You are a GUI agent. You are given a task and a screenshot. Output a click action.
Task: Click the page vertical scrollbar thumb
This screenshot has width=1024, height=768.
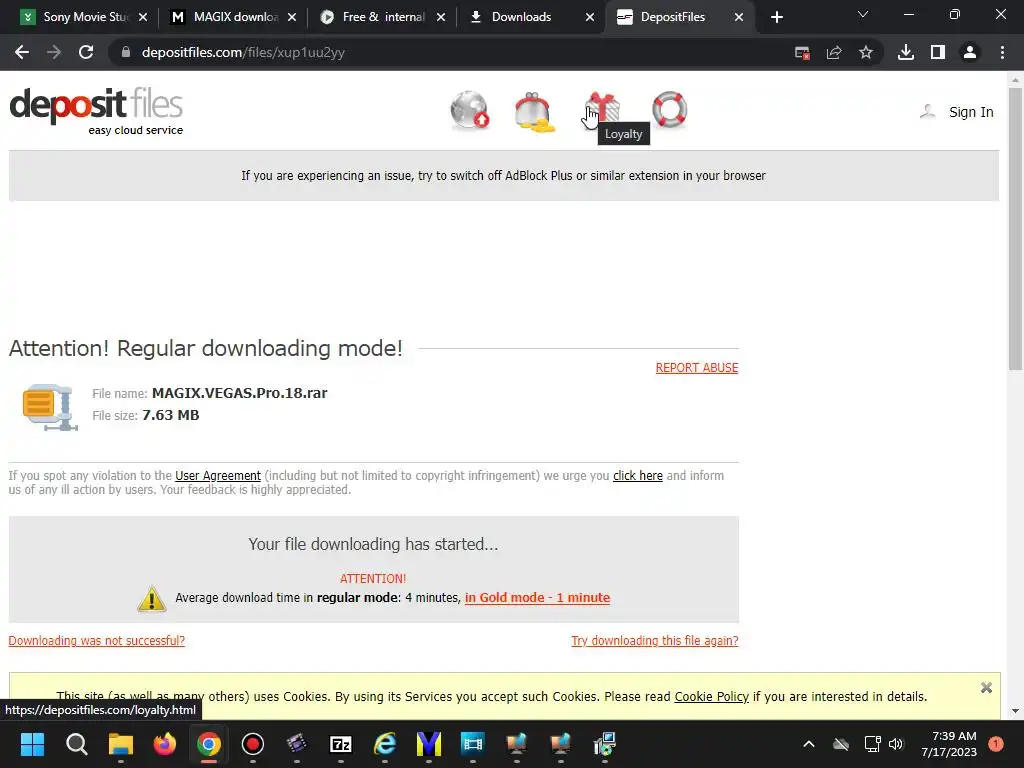(x=1015, y=229)
